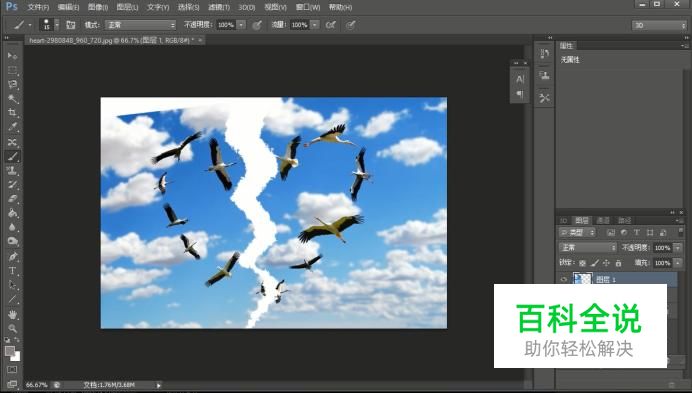Select the Healing/Patch tool

pos(12,142)
